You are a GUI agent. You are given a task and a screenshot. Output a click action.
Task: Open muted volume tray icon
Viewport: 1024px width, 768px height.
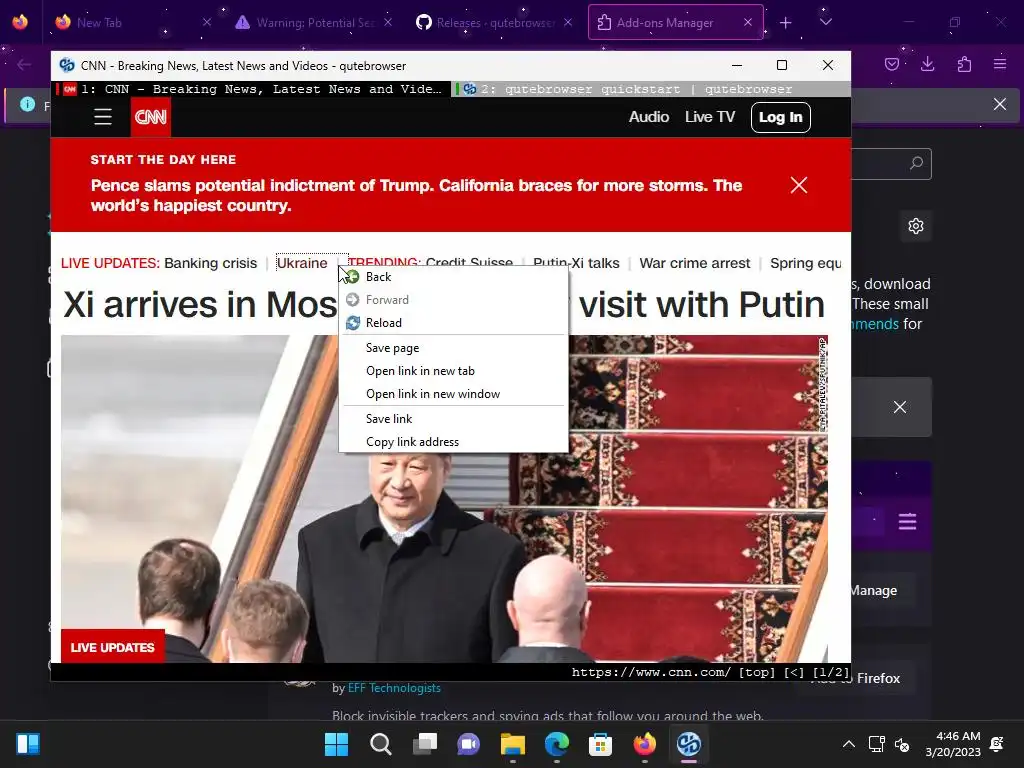(x=902, y=744)
